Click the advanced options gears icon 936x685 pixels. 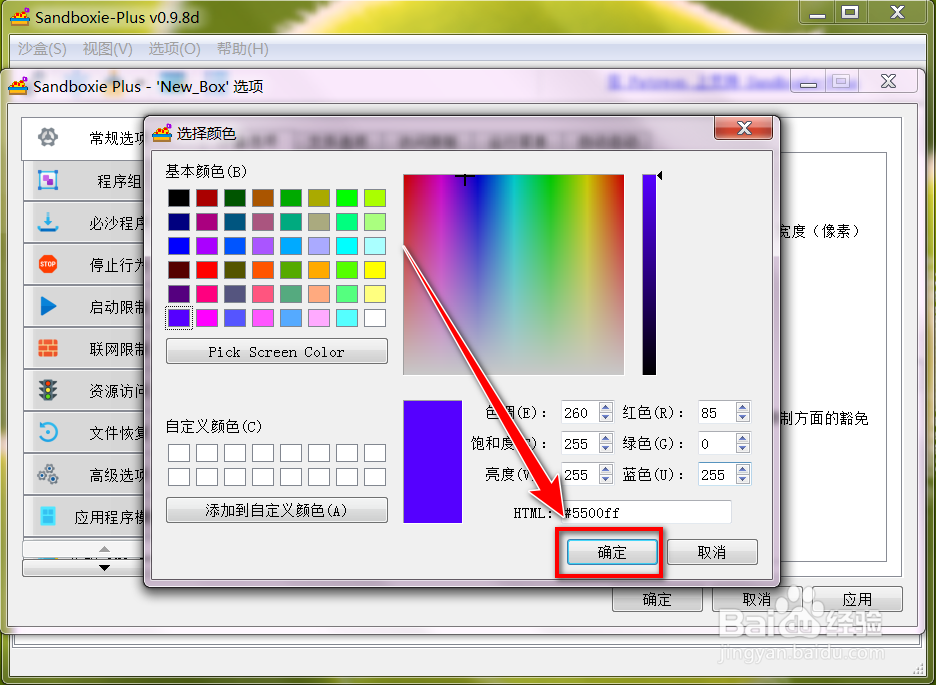tap(48, 474)
